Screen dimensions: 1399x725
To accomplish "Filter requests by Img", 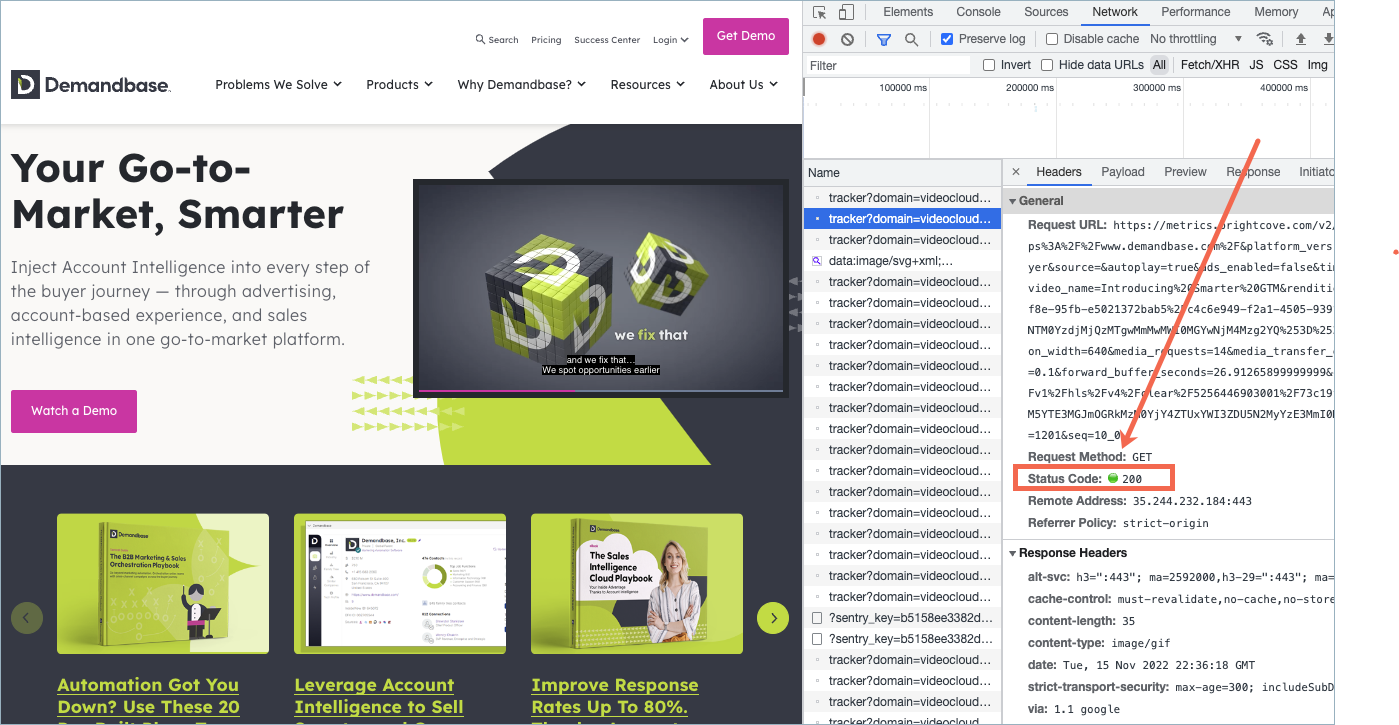I will (1317, 65).
